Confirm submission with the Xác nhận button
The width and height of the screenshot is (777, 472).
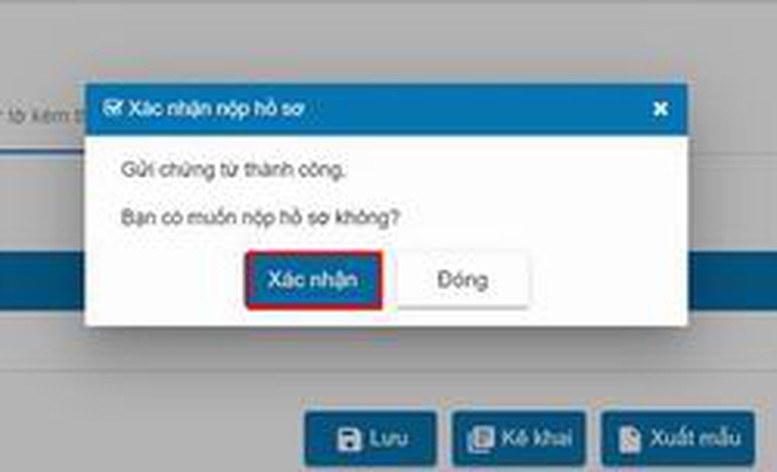(313, 280)
